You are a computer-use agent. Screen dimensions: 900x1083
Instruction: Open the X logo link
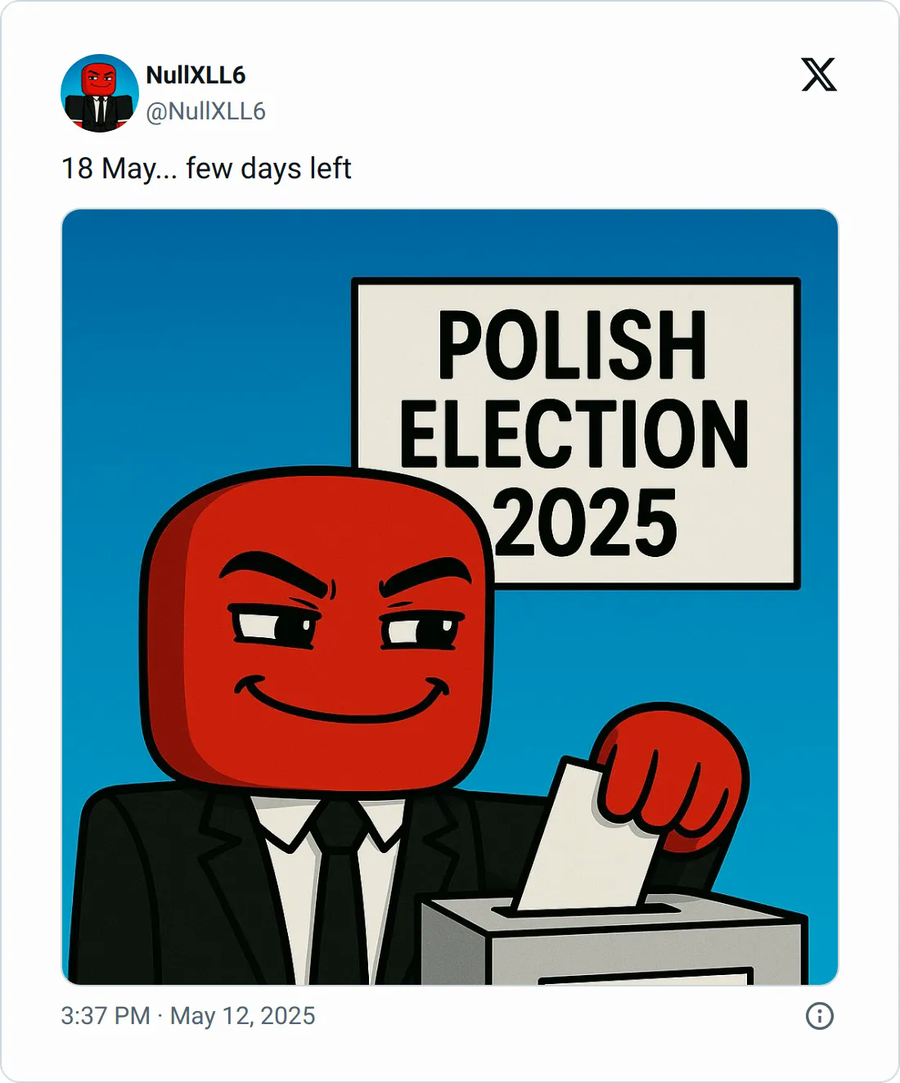point(818,75)
